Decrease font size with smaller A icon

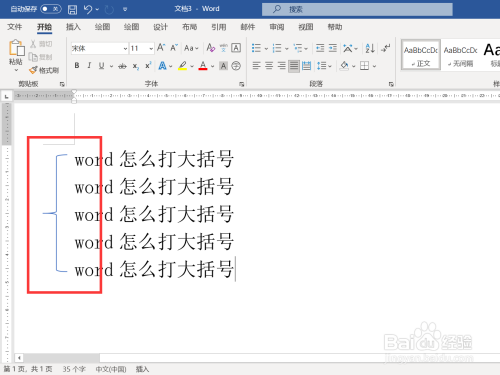click(x=174, y=48)
